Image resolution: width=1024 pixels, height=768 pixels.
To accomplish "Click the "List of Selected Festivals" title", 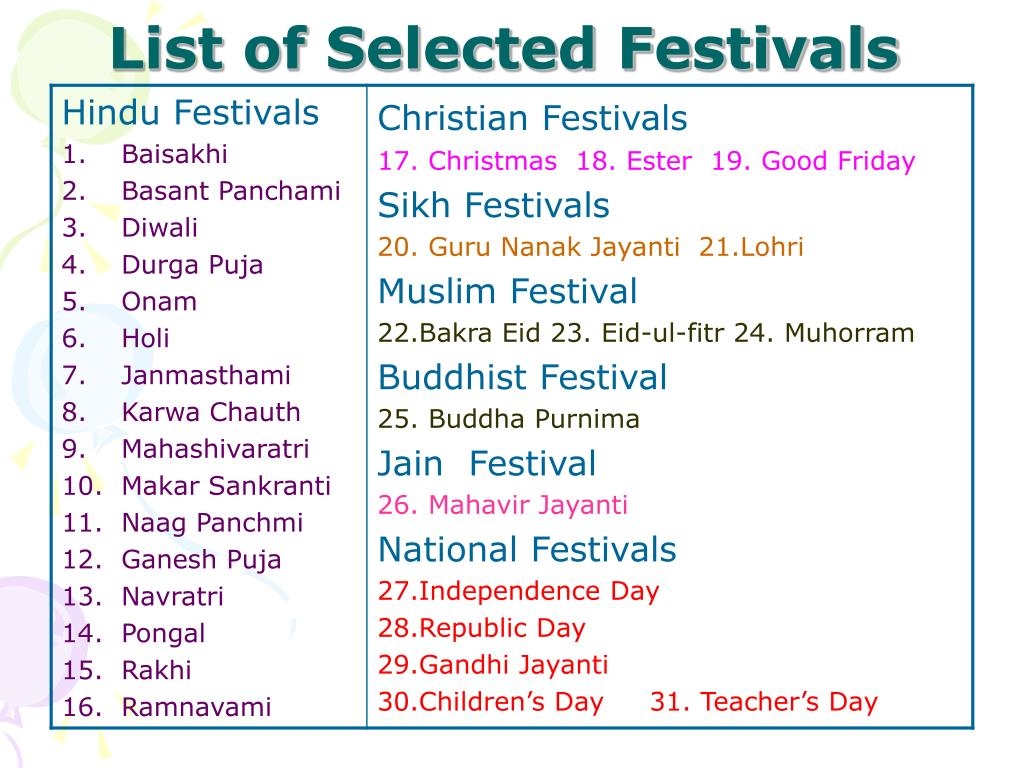I will pos(504,48).
